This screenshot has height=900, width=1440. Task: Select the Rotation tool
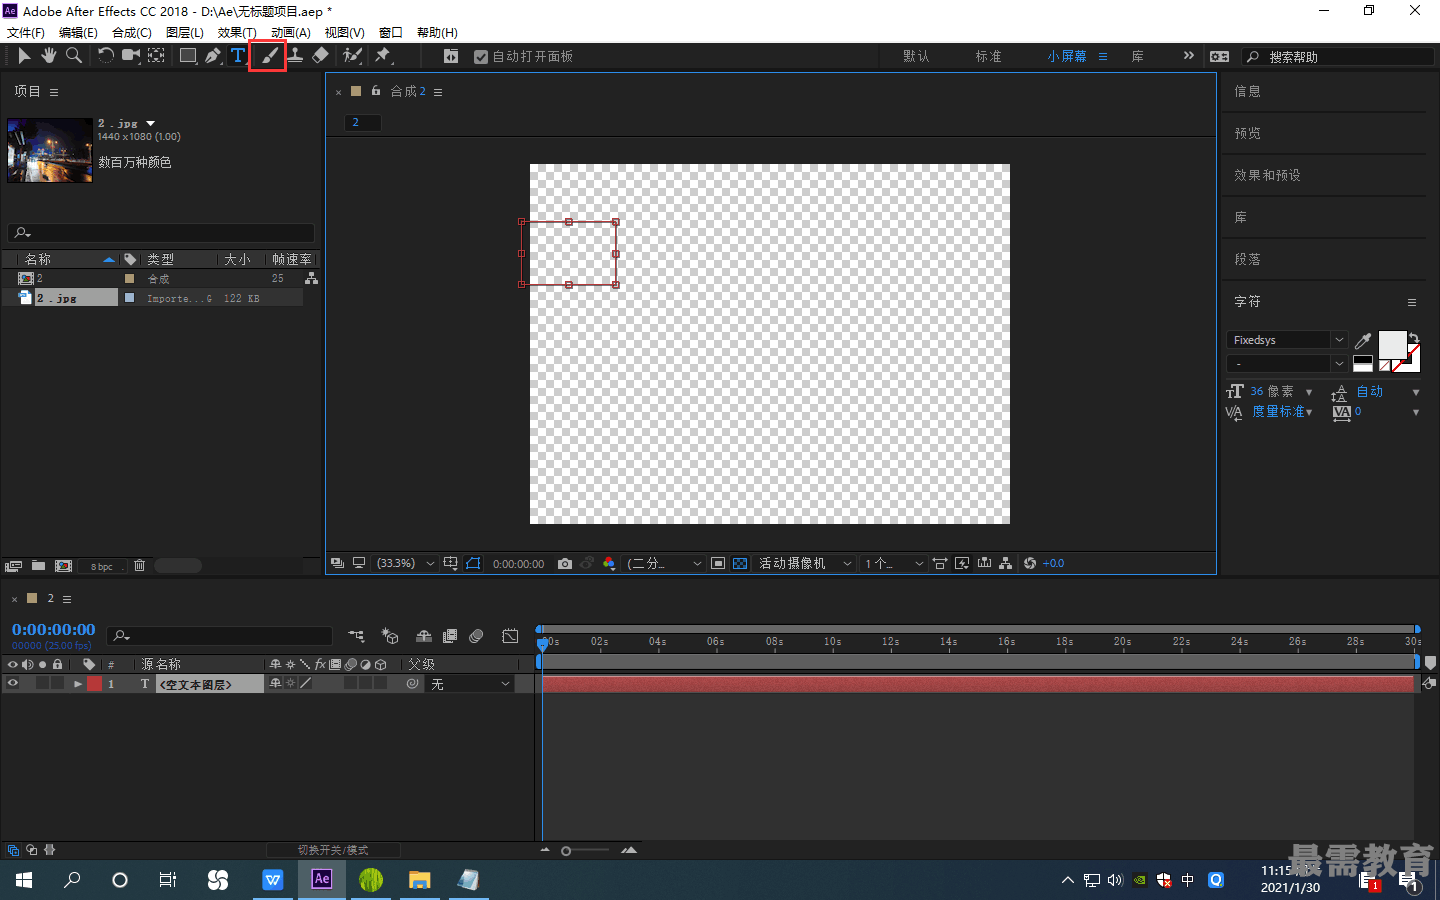point(105,56)
